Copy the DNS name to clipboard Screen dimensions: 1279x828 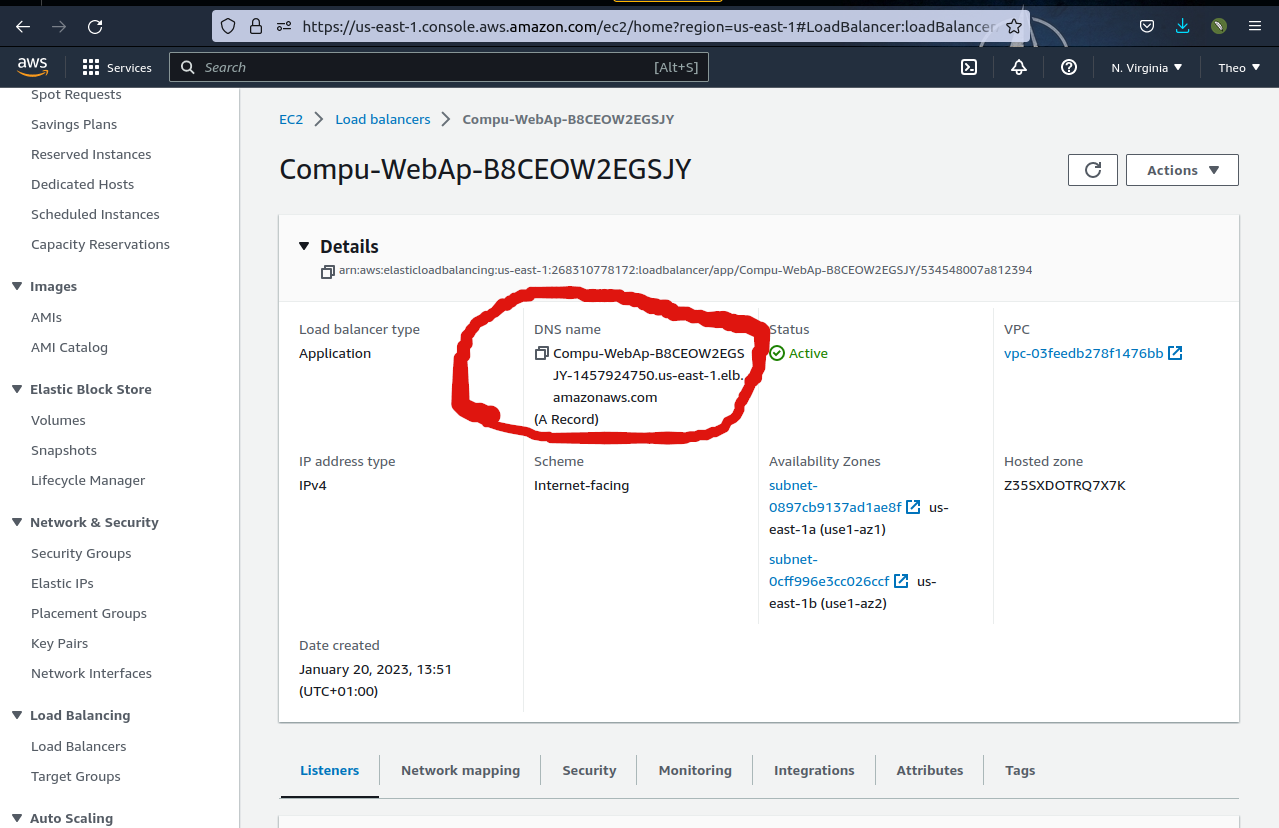(542, 353)
